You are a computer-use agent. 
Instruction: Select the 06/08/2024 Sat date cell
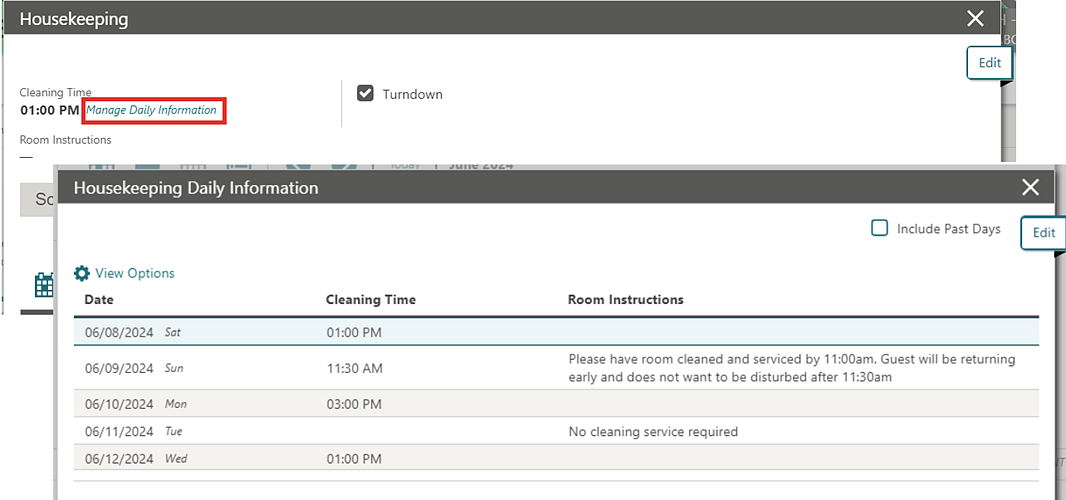(119, 332)
